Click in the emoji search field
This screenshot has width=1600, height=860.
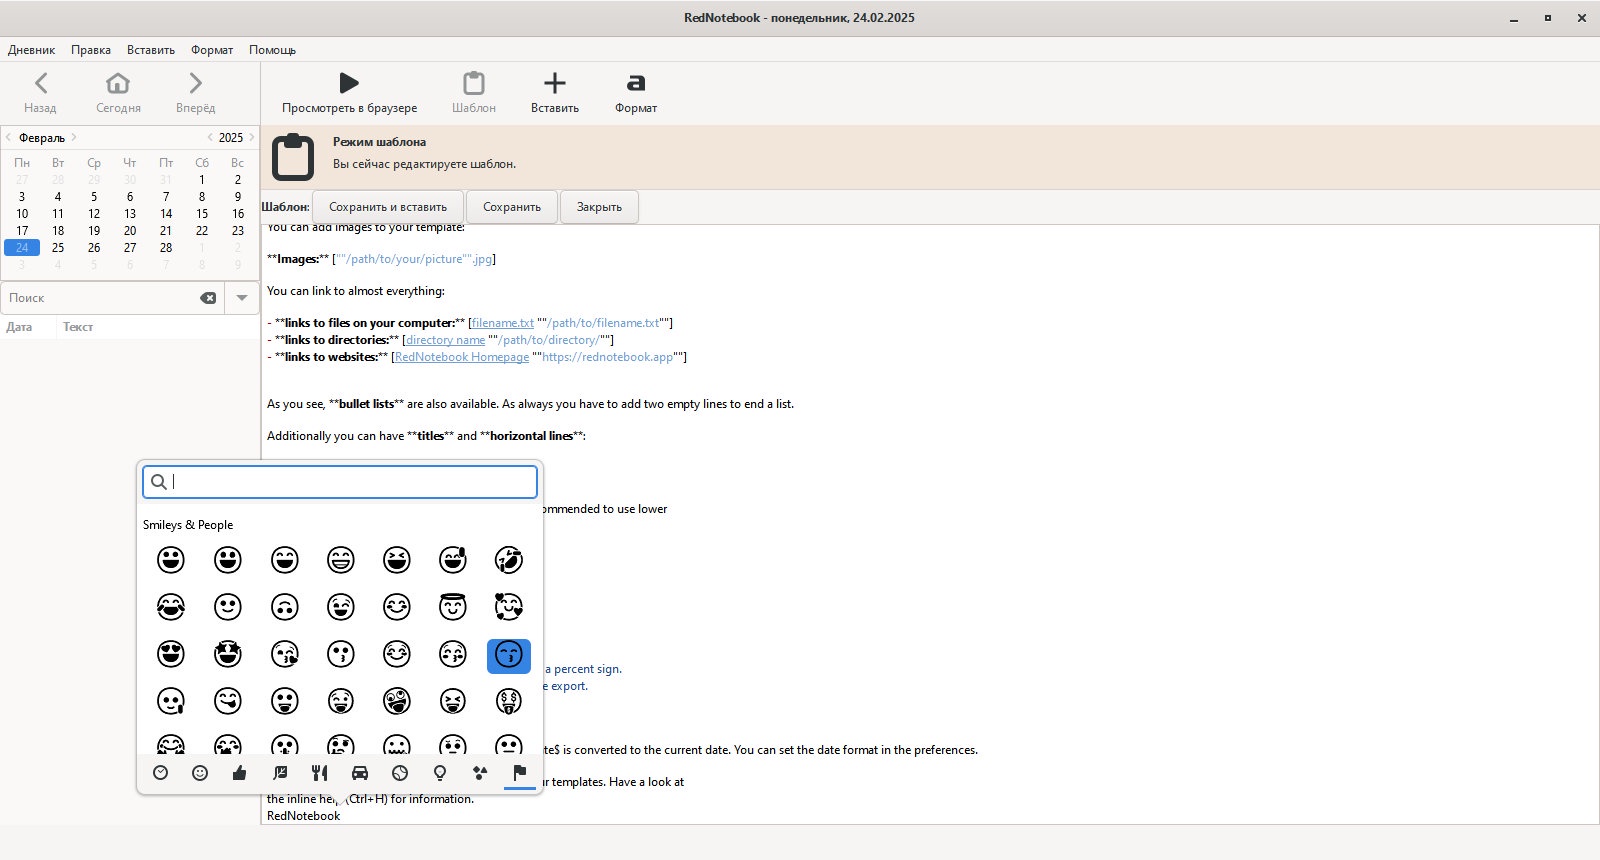(x=340, y=482)
